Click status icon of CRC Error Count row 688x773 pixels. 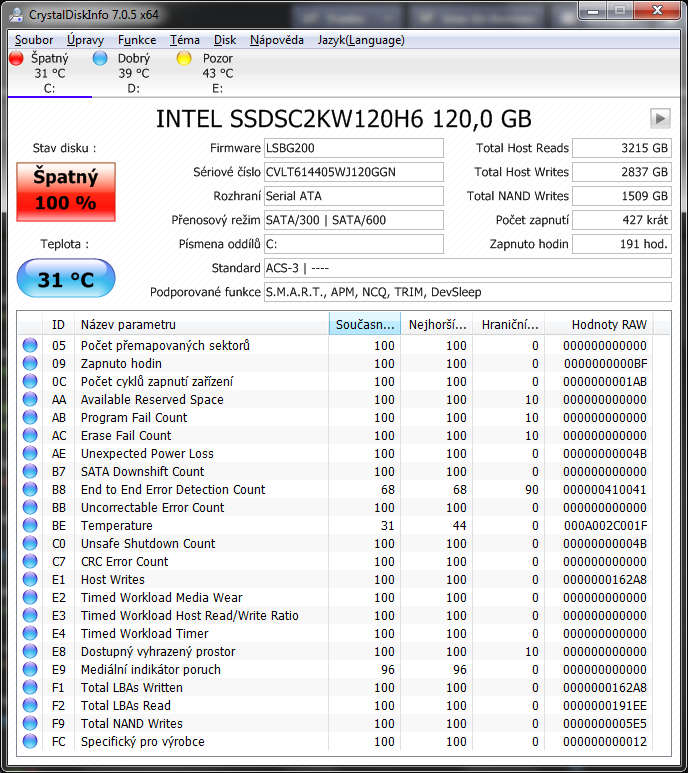click(x=30, y=561)
